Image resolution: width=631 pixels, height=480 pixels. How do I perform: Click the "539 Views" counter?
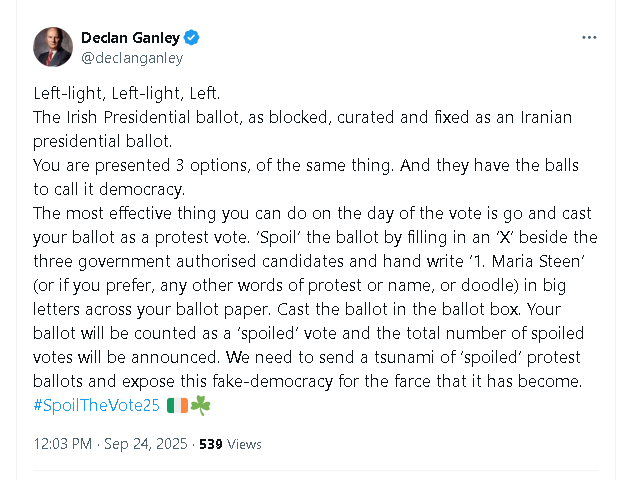pos(230,444)
